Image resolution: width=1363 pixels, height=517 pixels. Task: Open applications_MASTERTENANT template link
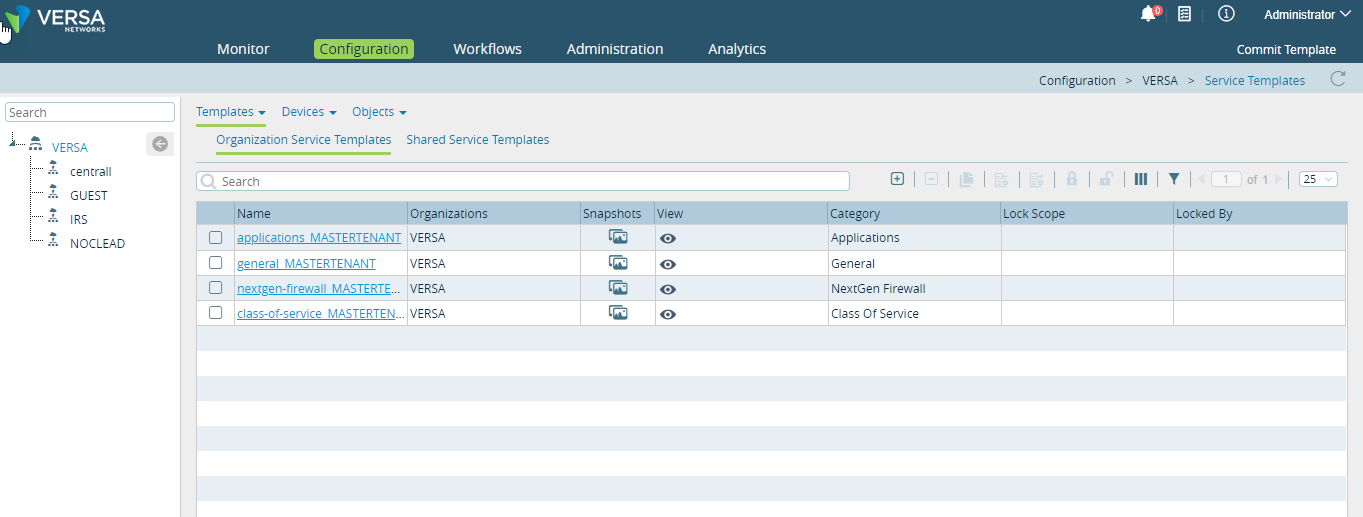[319, 238]
